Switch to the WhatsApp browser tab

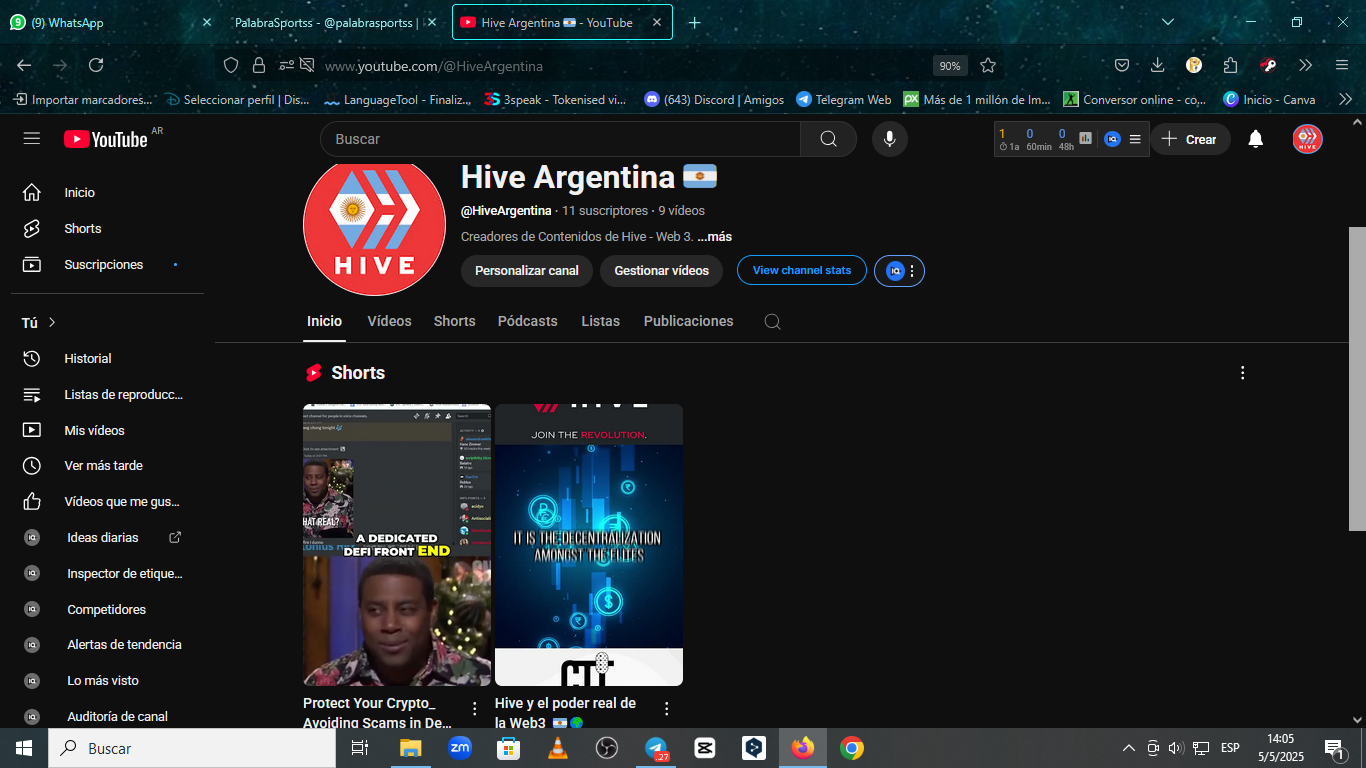pos(110,22)
